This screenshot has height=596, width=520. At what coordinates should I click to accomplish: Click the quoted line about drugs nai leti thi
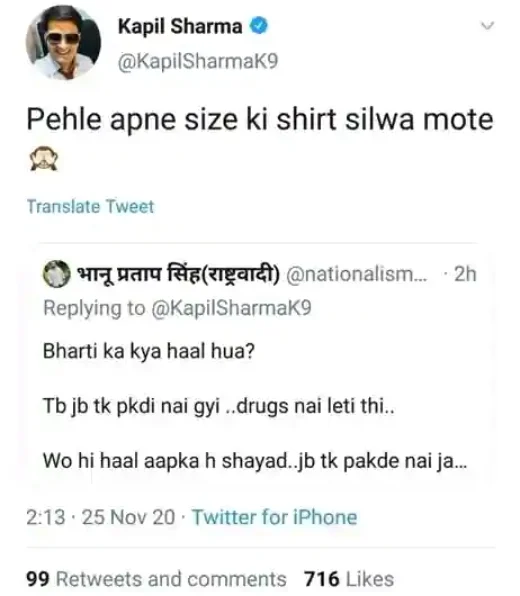219,406
